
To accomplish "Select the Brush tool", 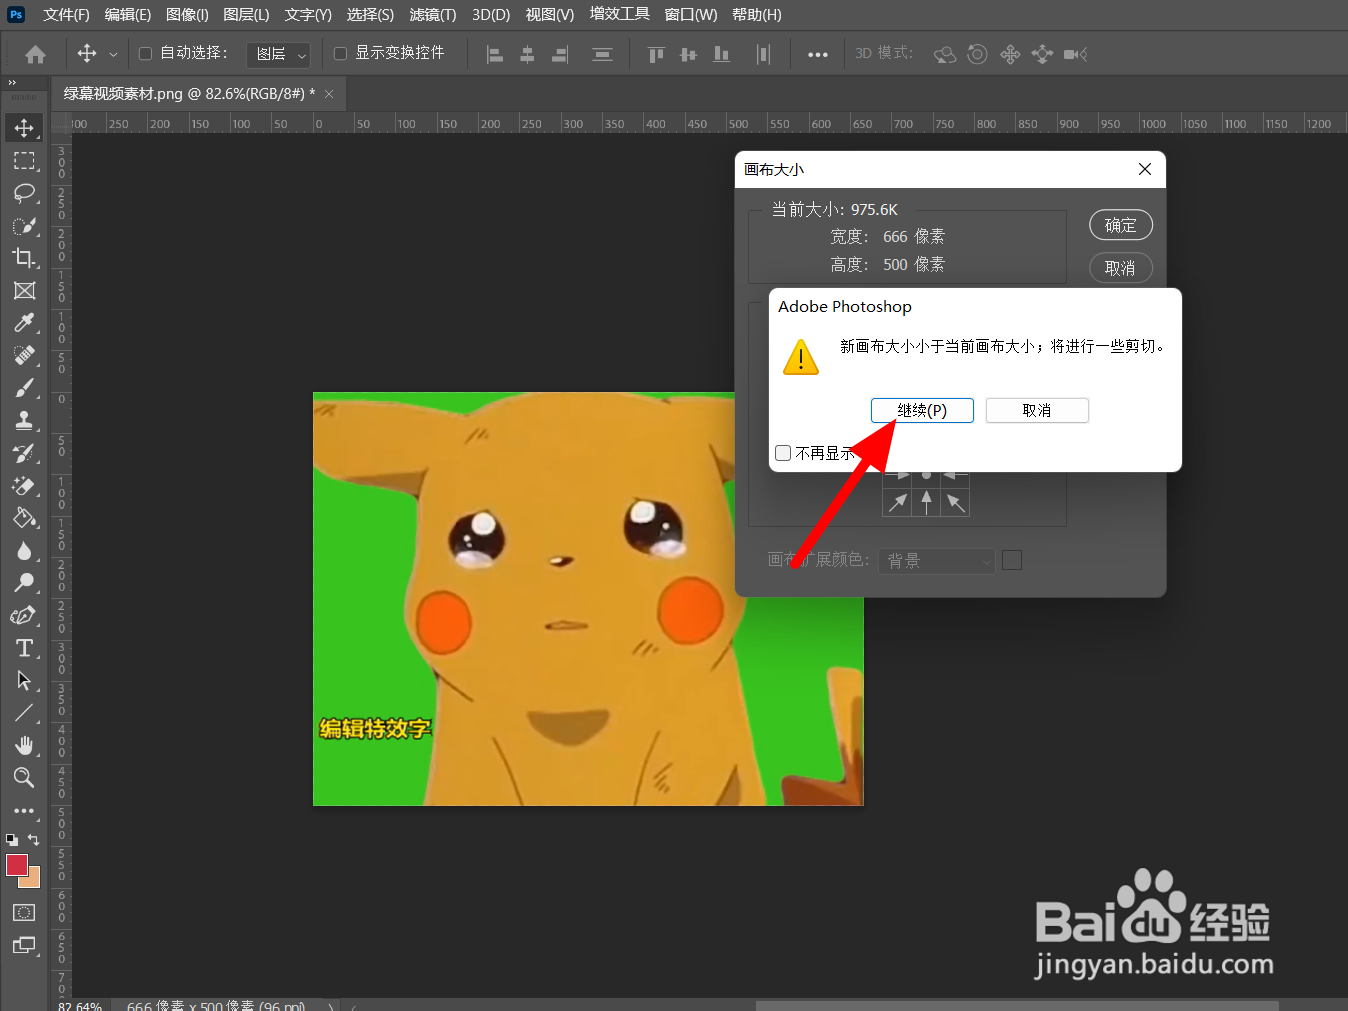I will (x=24, y=388).
